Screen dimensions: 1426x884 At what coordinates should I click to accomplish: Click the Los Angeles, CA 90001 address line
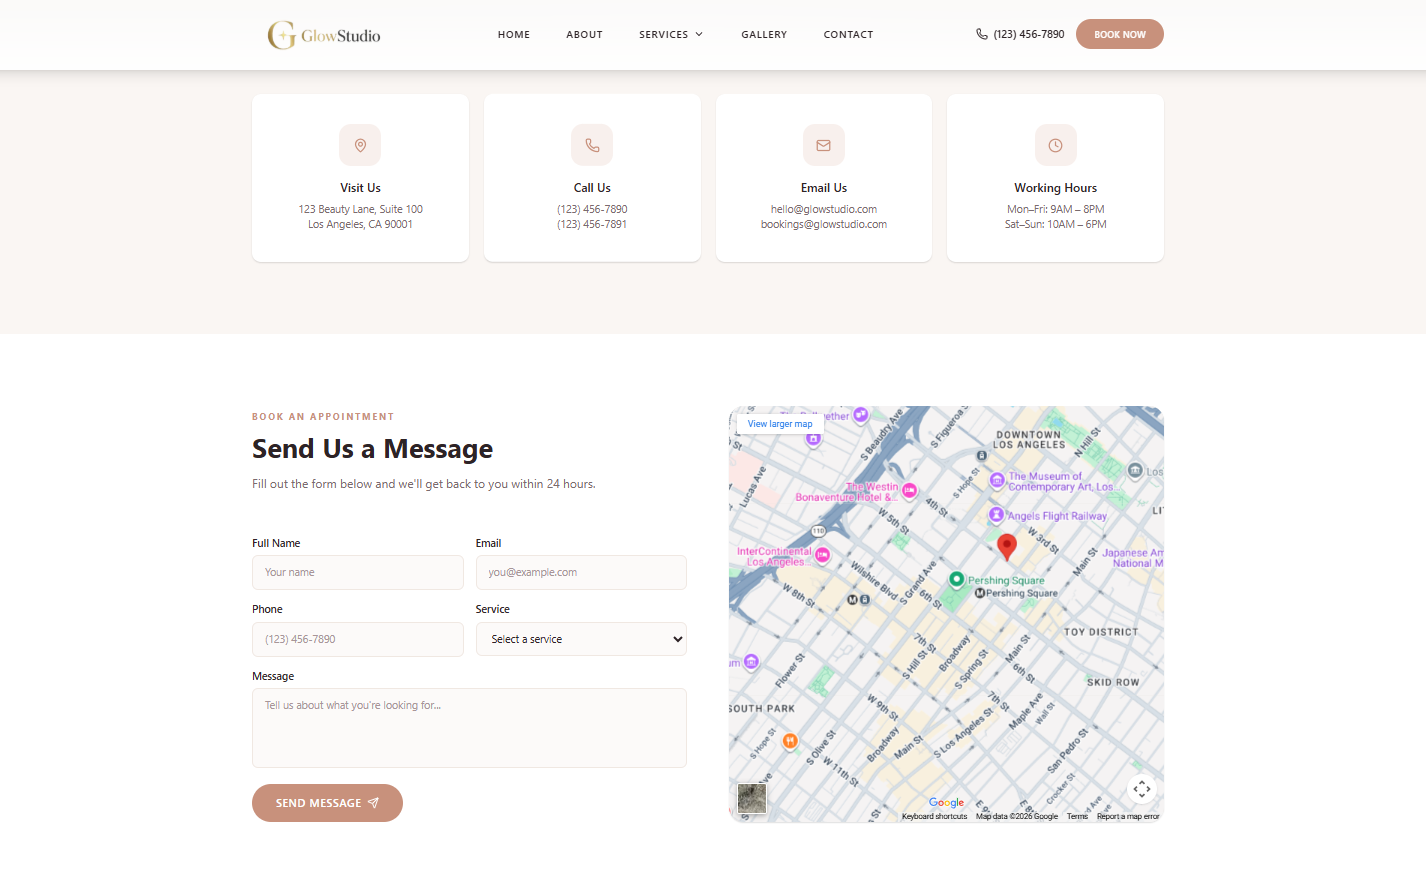pyautogui.click(x=360, y=224)
